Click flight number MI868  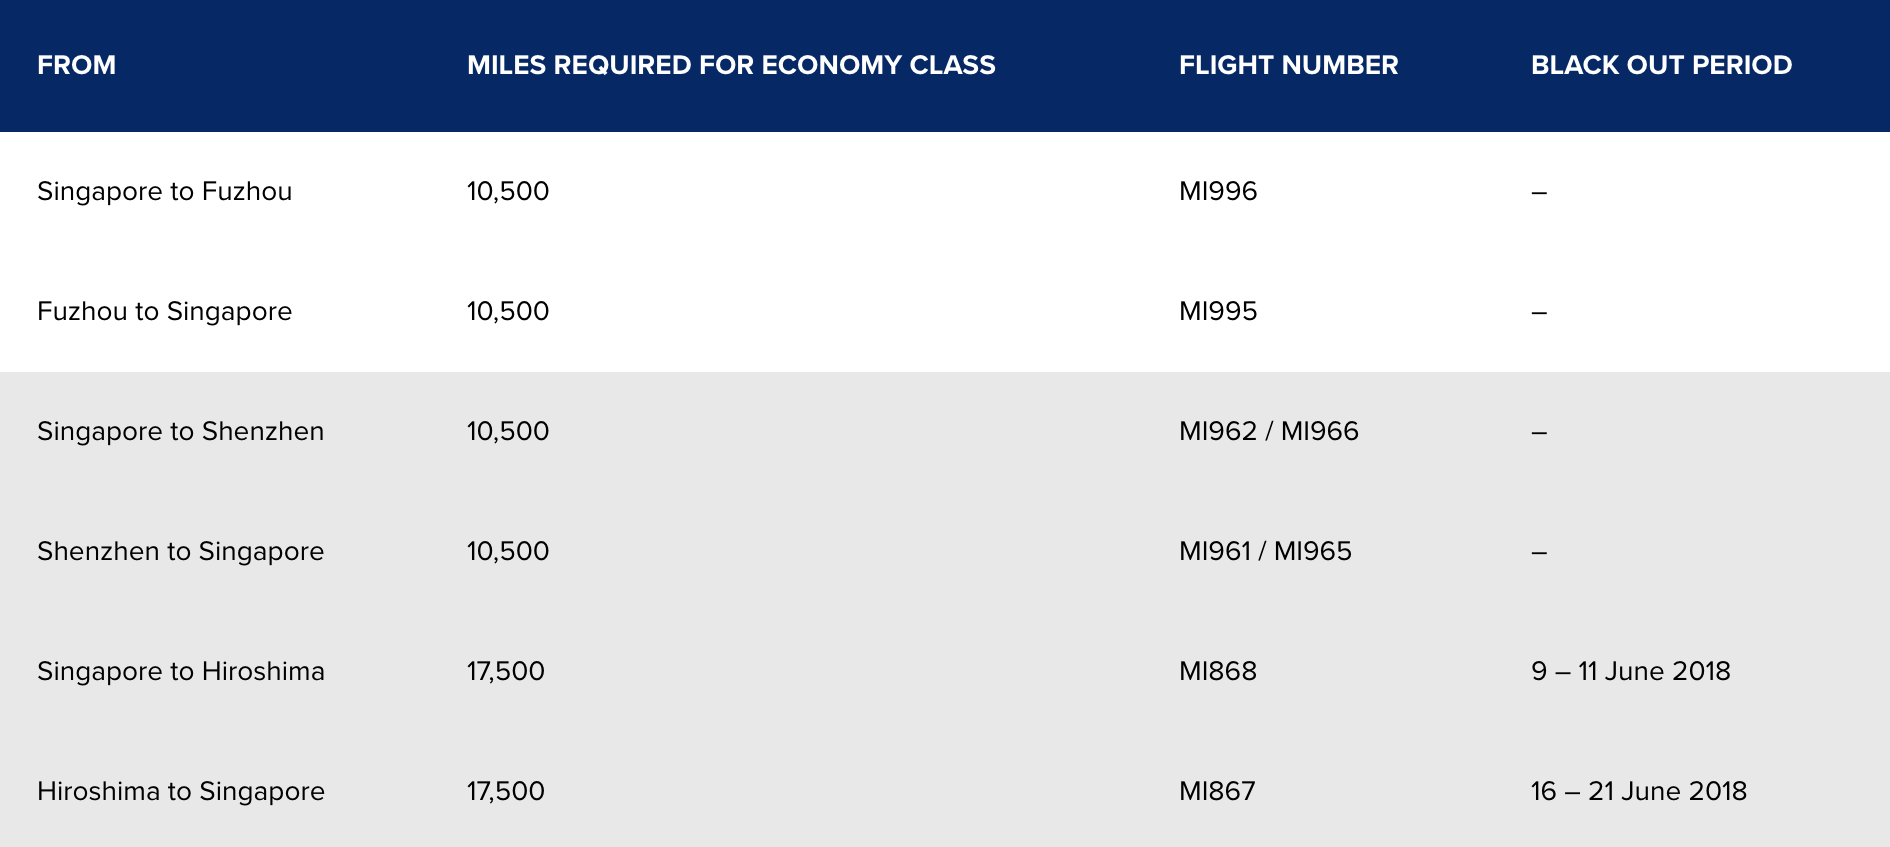(x=1218, y=671)
